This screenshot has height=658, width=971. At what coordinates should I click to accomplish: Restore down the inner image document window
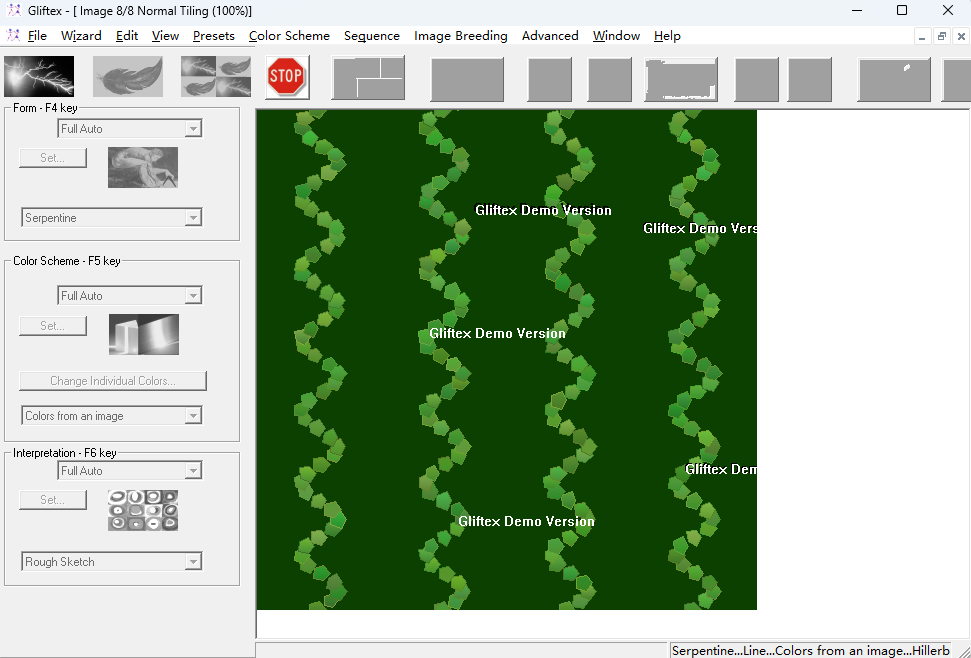[941, 37]
